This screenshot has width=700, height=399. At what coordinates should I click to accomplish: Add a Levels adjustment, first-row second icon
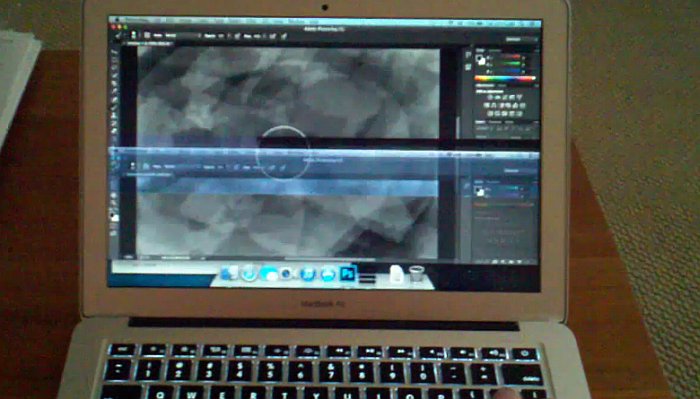pos(497,97)
